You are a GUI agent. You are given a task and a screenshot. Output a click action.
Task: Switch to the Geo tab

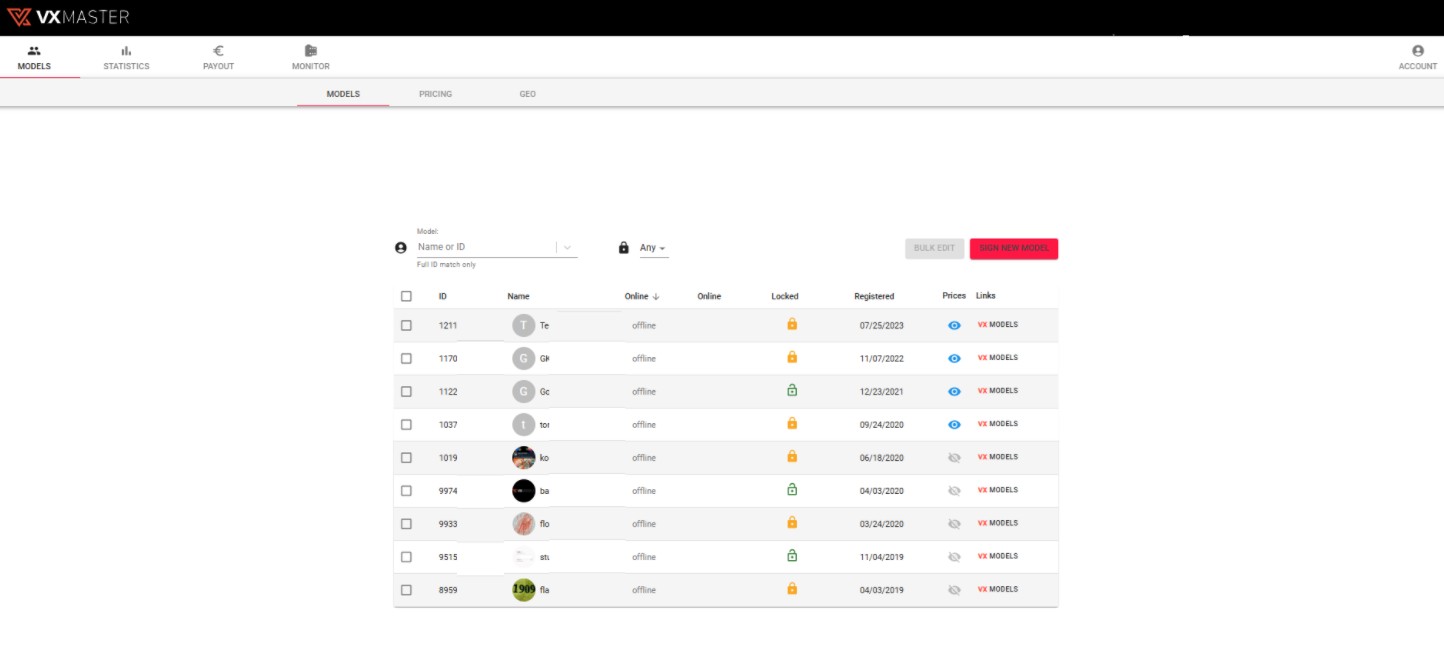527,94
